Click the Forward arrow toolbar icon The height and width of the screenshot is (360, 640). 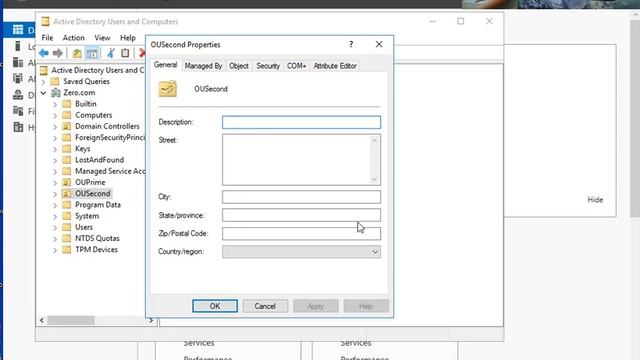pos(58,53)
